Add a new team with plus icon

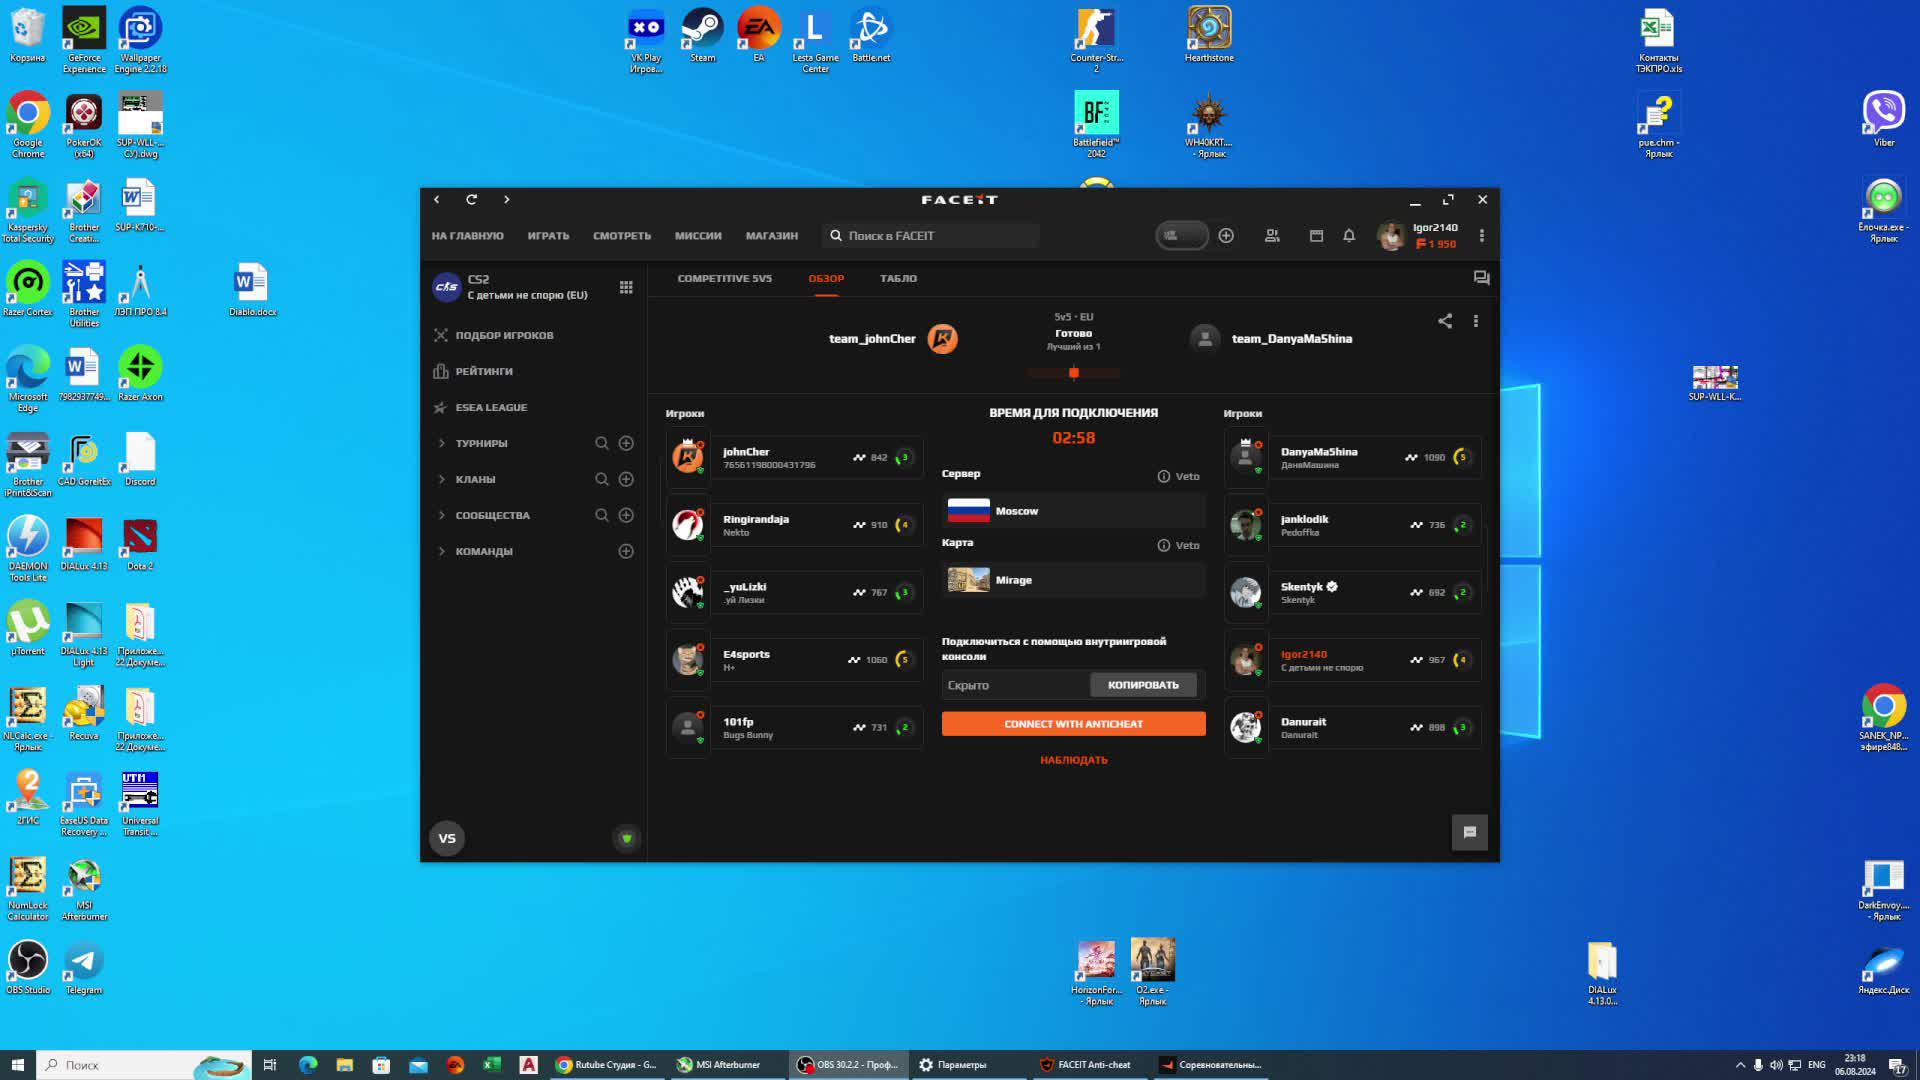[x=626, y=551]
